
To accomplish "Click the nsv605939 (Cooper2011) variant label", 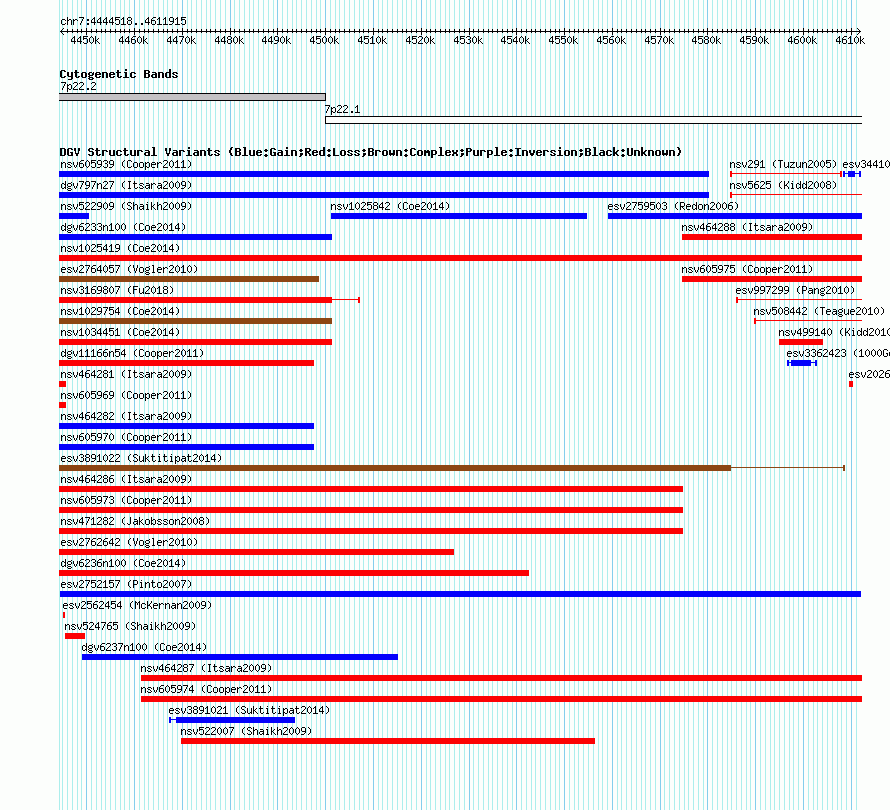I will 126,165.
